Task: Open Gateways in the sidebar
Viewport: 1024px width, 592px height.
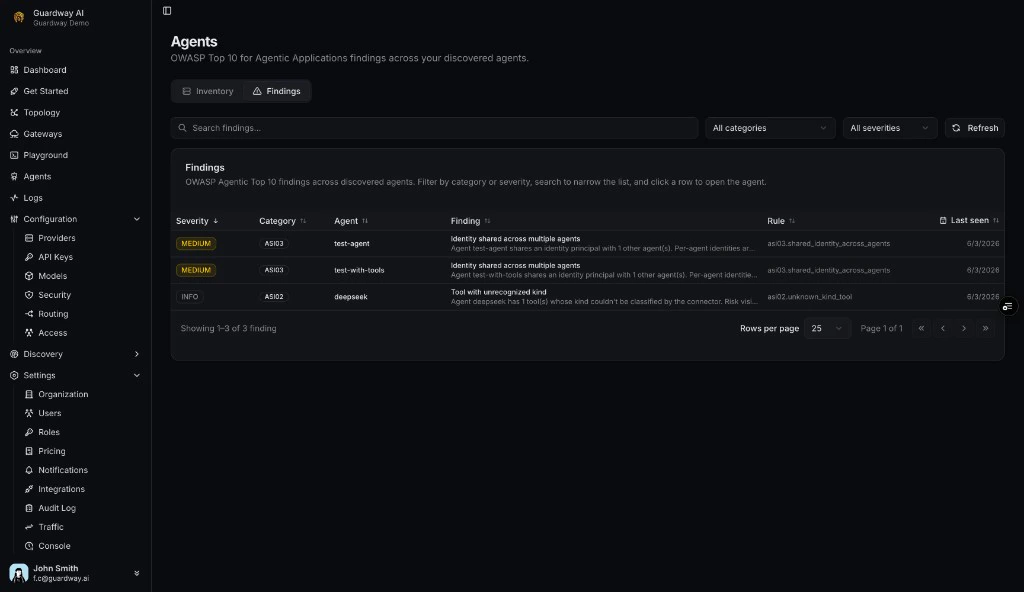Action: [x=37, y=134]
